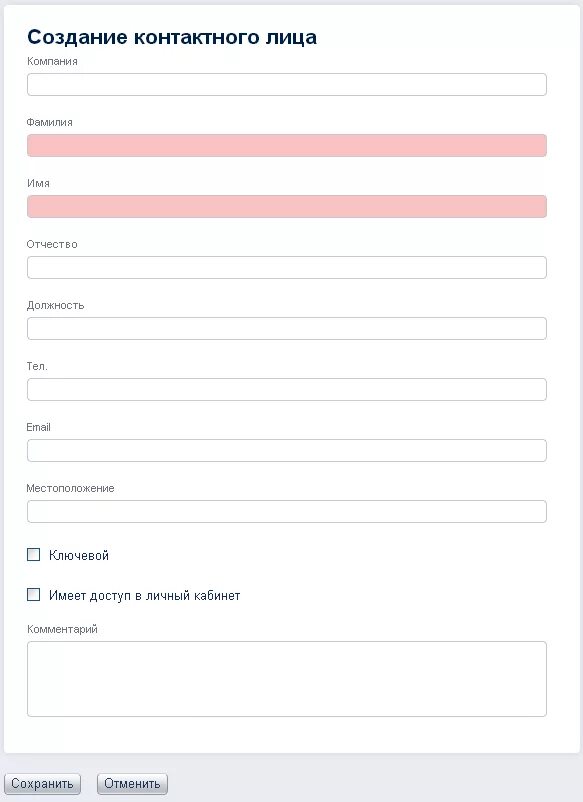Viewport: 583px width, 802px height.
Task: Select the pink Имя input field
Action: [286, 206]
